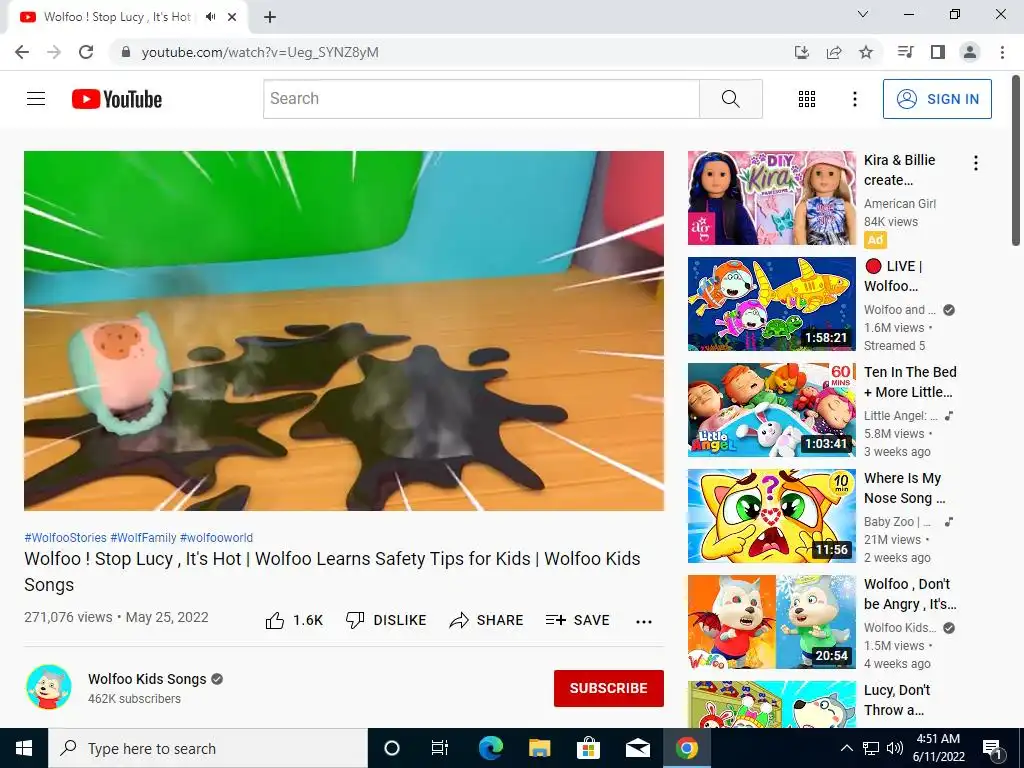The height and width of the screenshot is (768, 1024).
Task: Click the video player to pause
Action: pyautogui.click(x=344, y=331)
